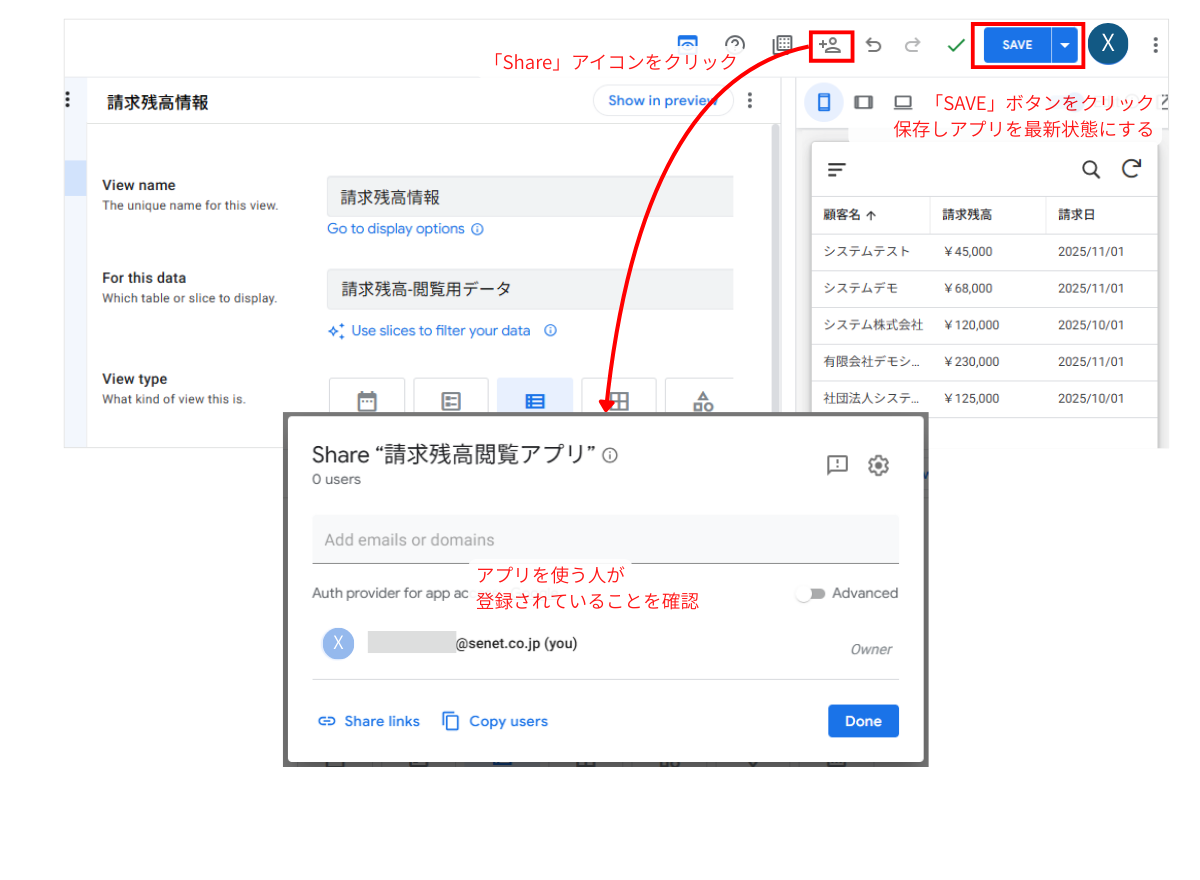1200x880 pixels.
Task: Click the undo icon in the toolbar
Action: [x=872, y=44]
